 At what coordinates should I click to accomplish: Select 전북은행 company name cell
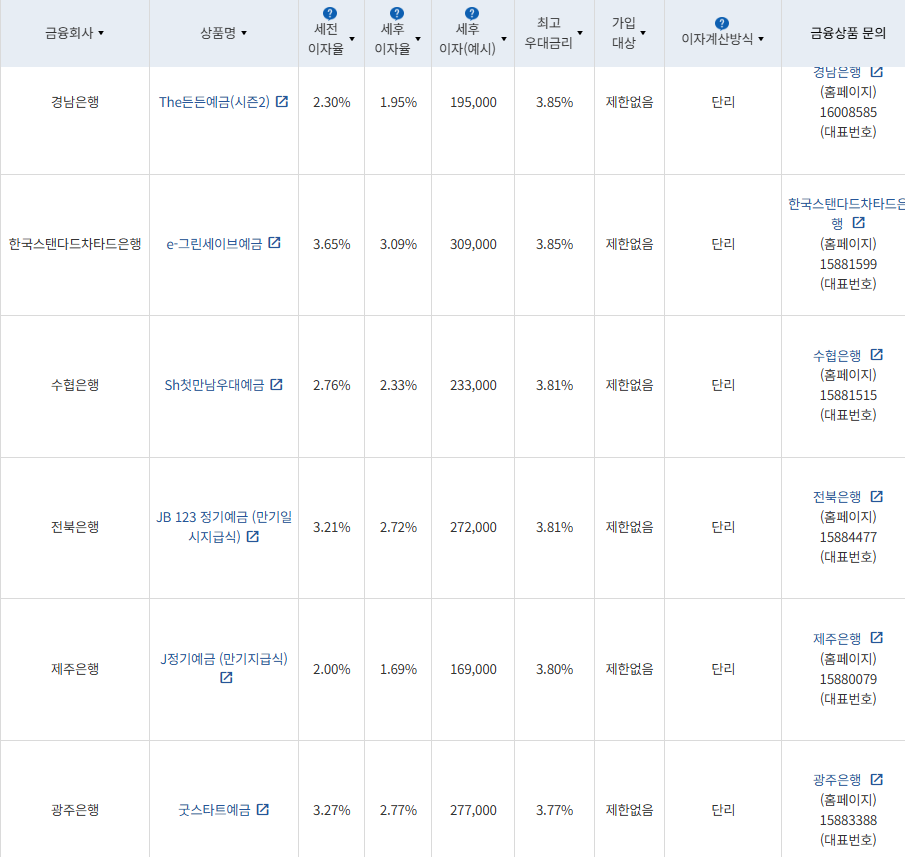pos(75,527)
